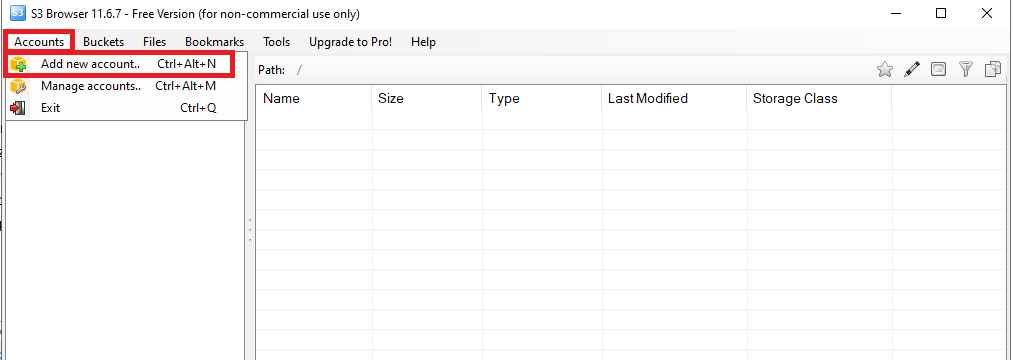Sort by Last Modified column header
The width and height of the screenshot is (1013, 360).
click(674, 99)
